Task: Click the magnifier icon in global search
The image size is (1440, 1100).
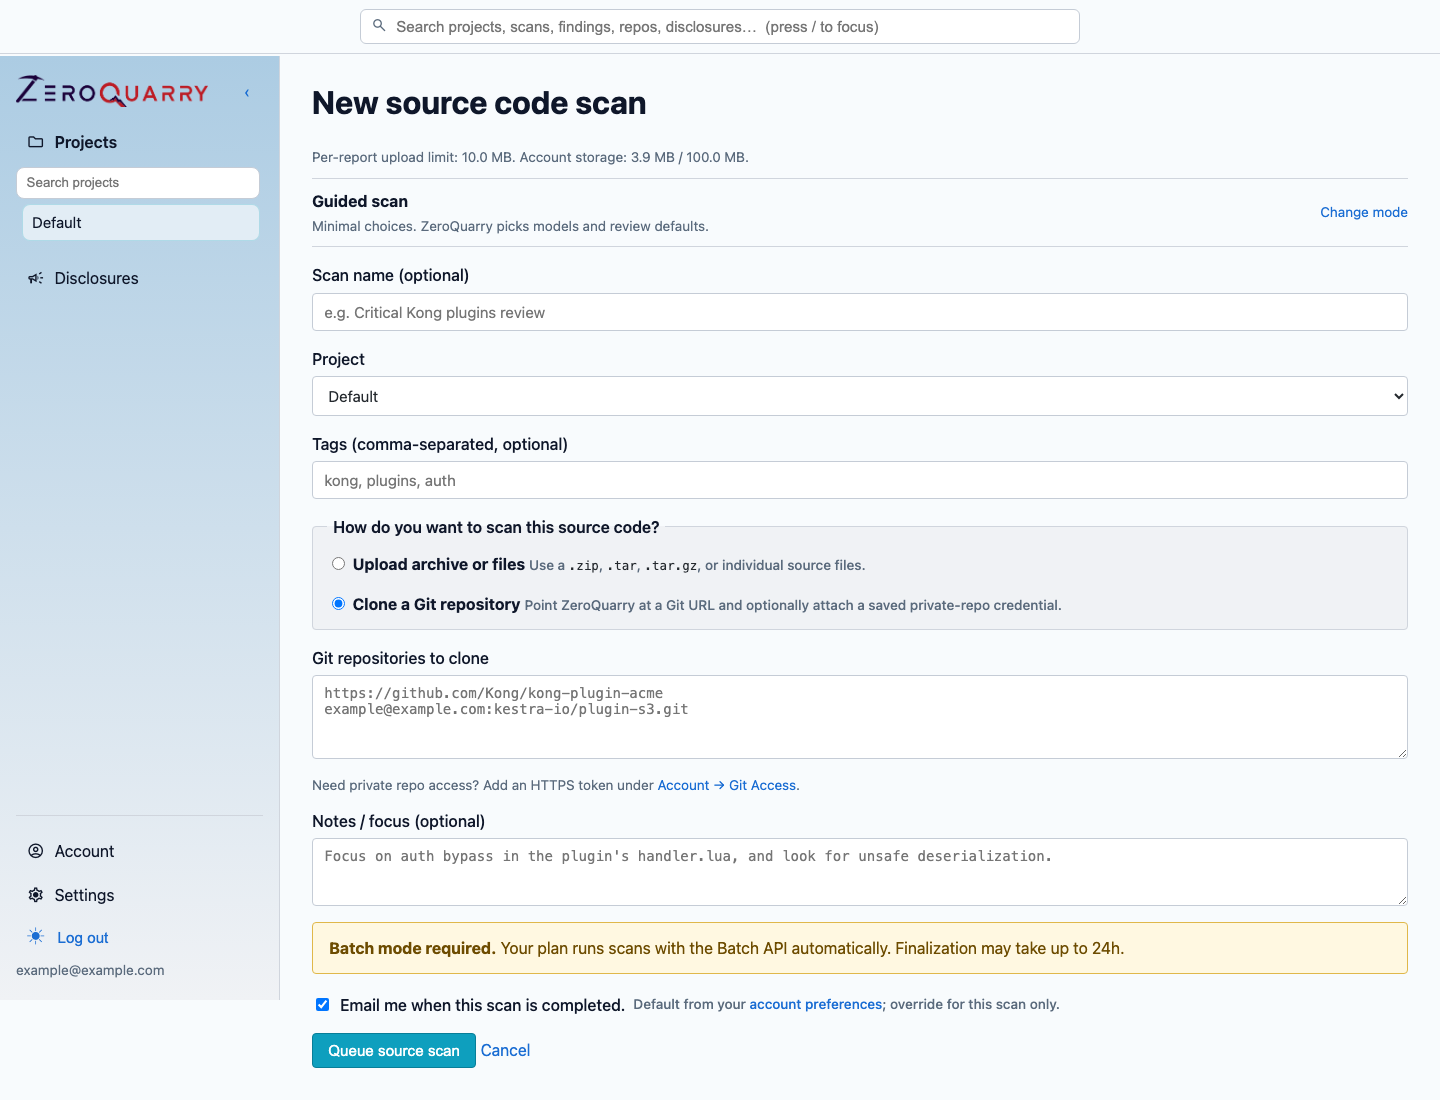Action: coord(379,26)
